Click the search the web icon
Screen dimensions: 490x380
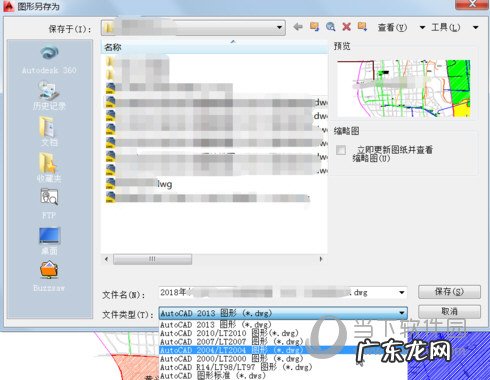point(330,27)
